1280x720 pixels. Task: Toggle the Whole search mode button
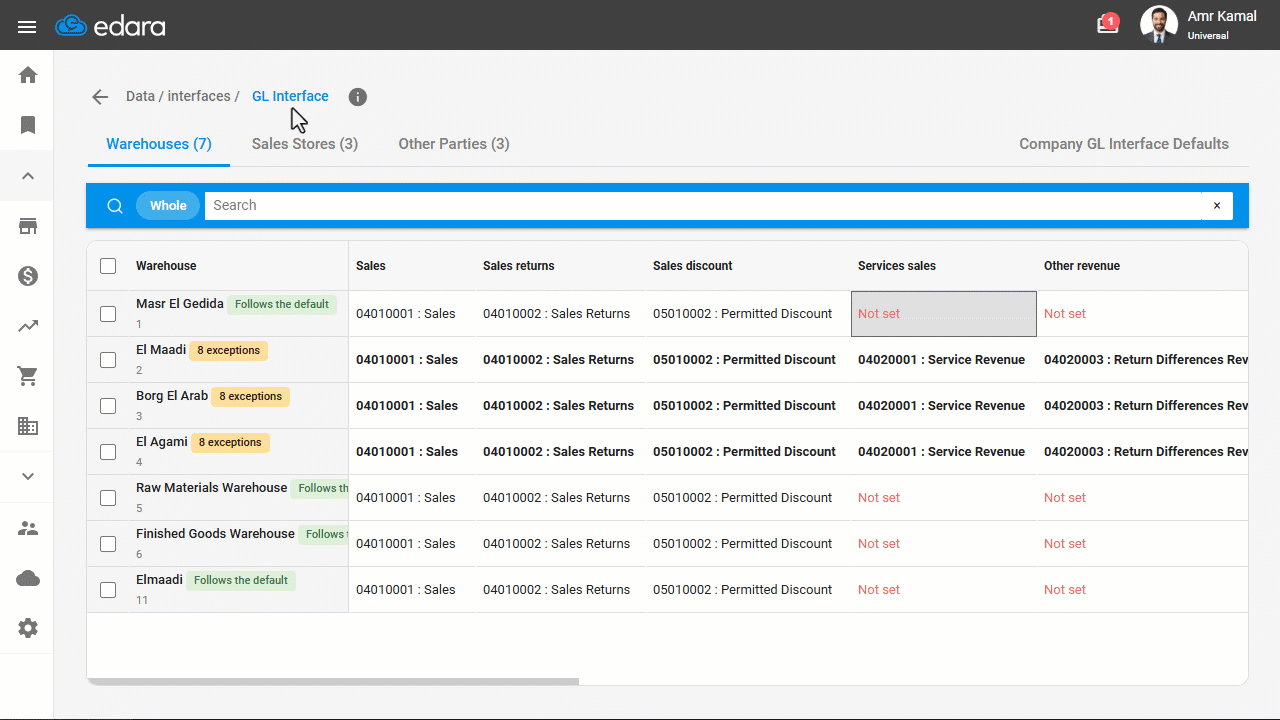tap(168, 206)
